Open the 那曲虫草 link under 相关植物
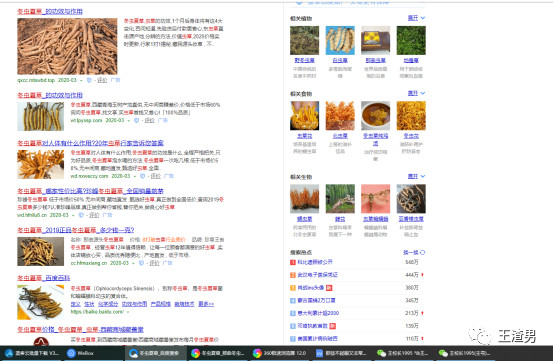 [x=376, y=61]
